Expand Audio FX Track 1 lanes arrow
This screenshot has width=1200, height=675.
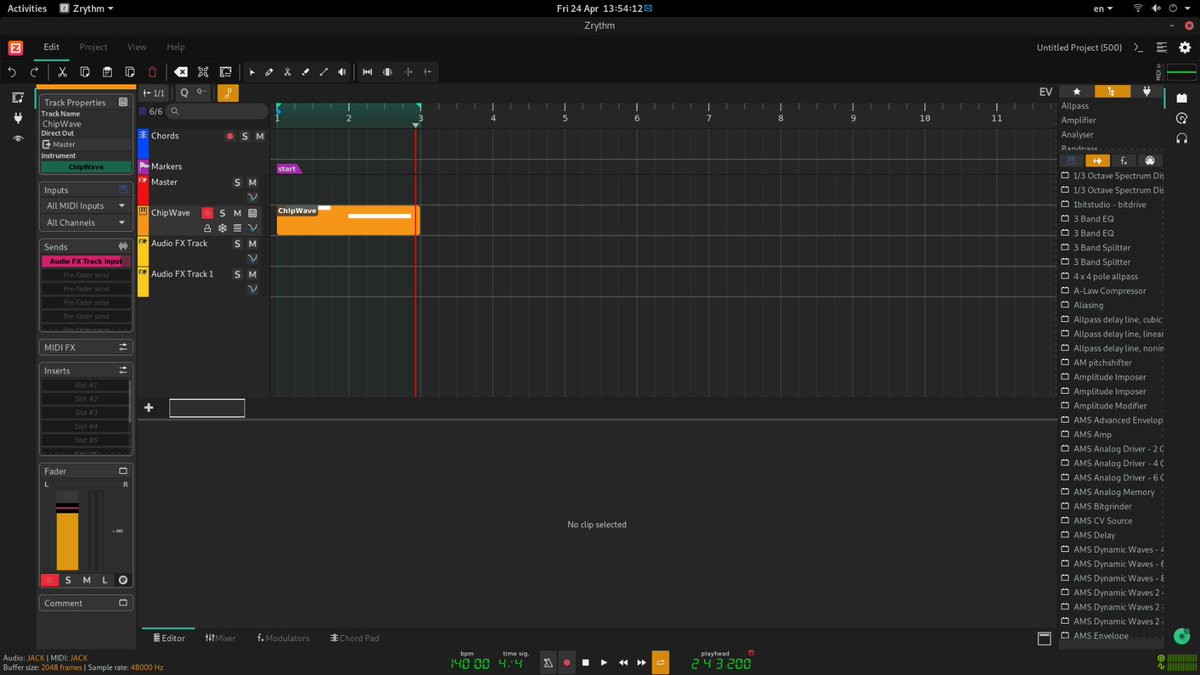coord(252,289)
